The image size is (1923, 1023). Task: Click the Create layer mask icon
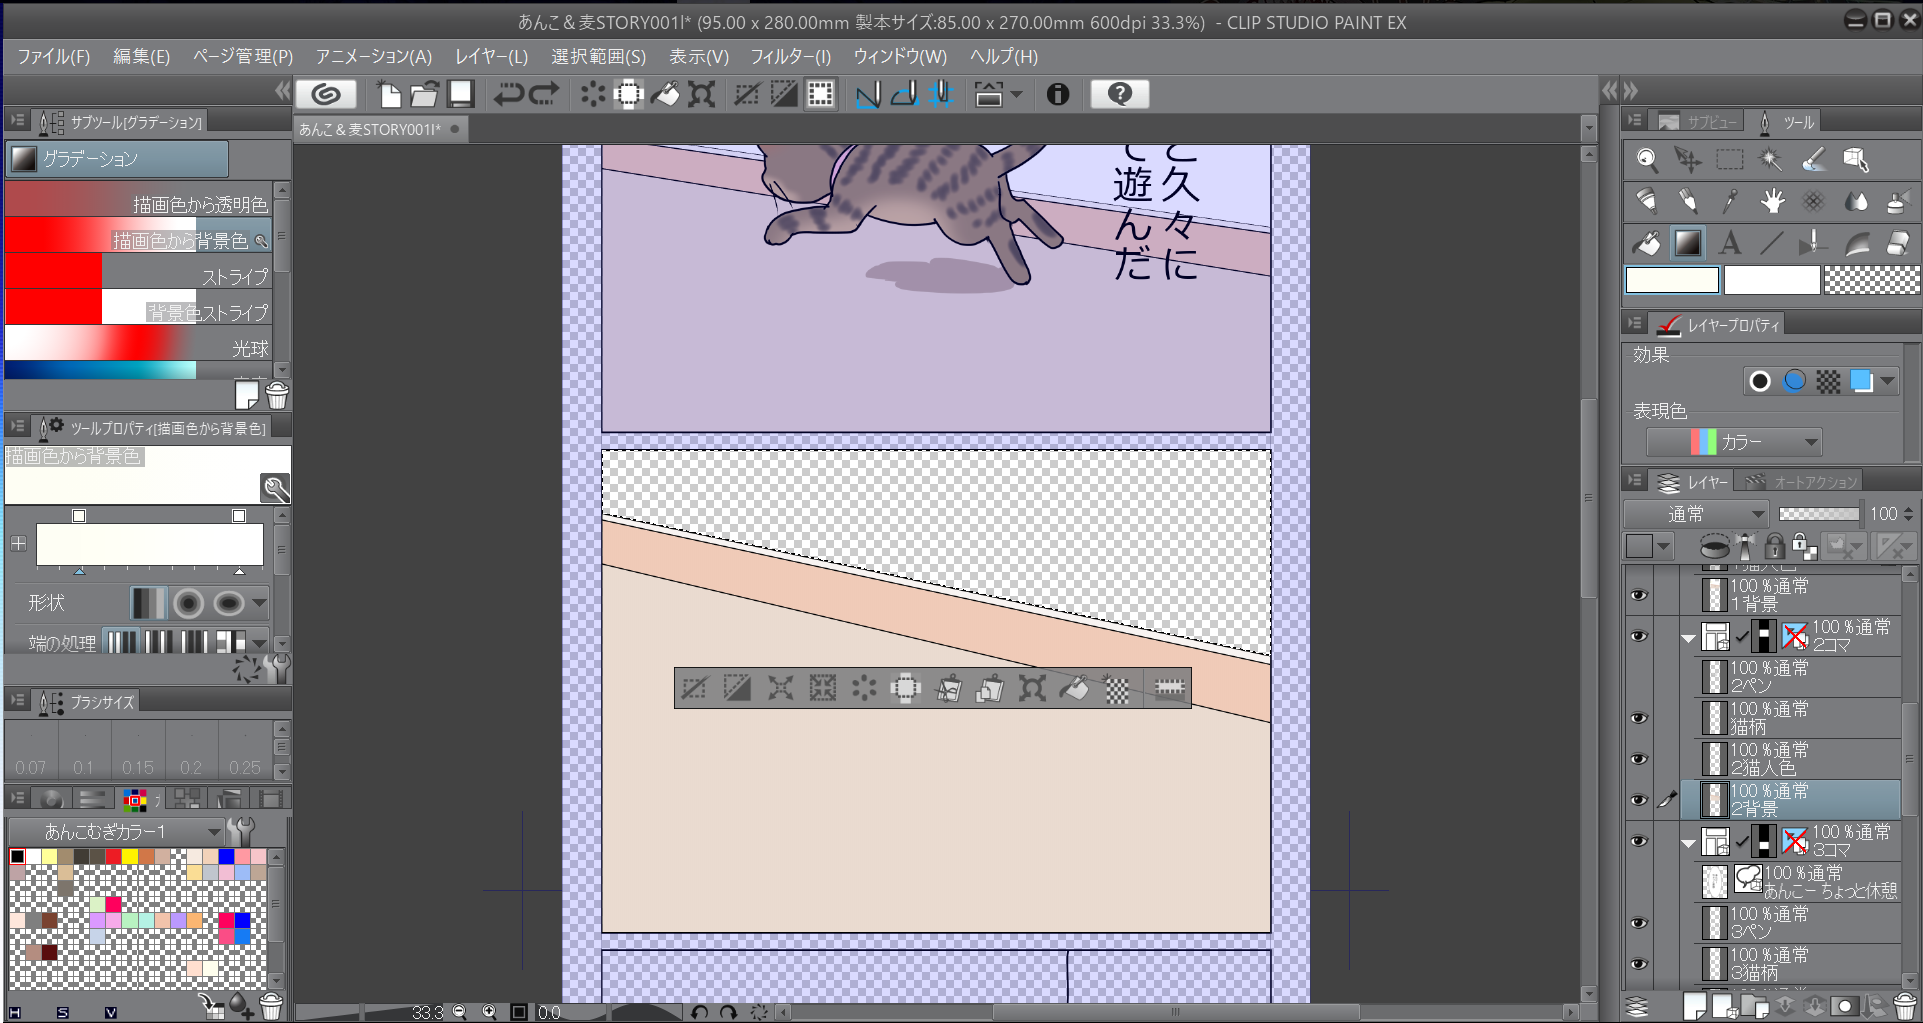[x=1845, y=1006]
